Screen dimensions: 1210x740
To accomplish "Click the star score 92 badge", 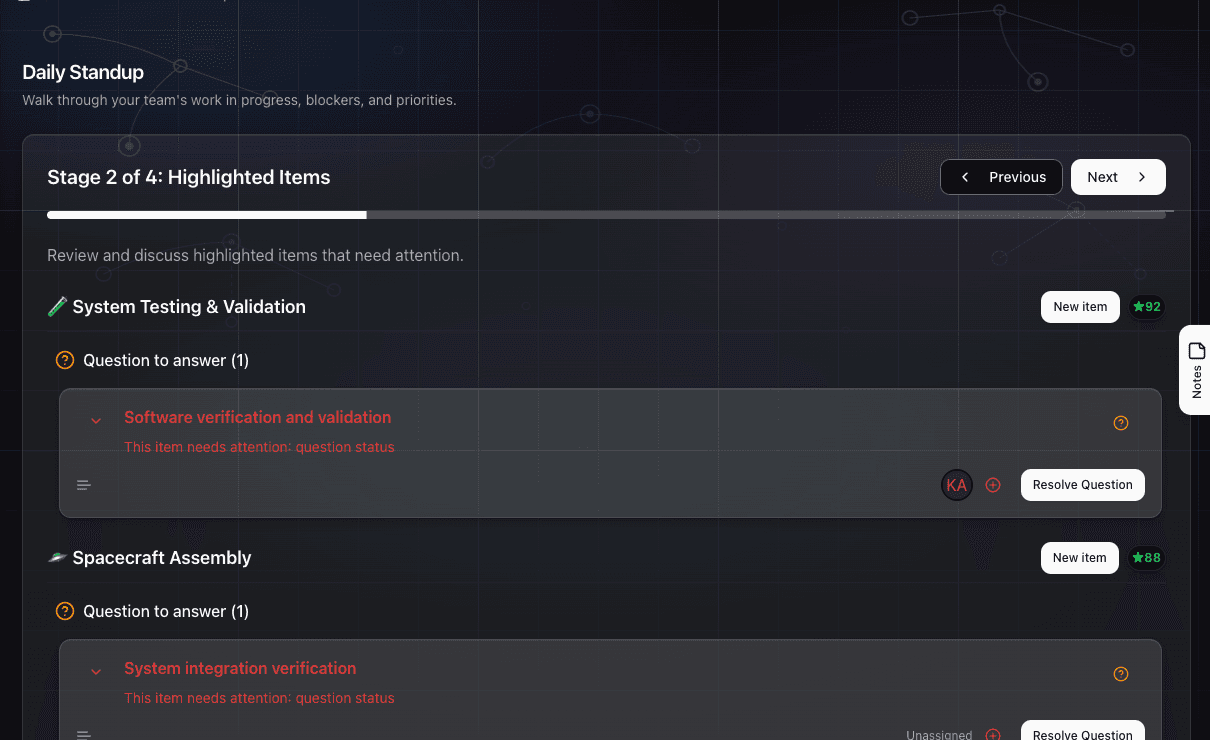I will [x=1146, y=307].
